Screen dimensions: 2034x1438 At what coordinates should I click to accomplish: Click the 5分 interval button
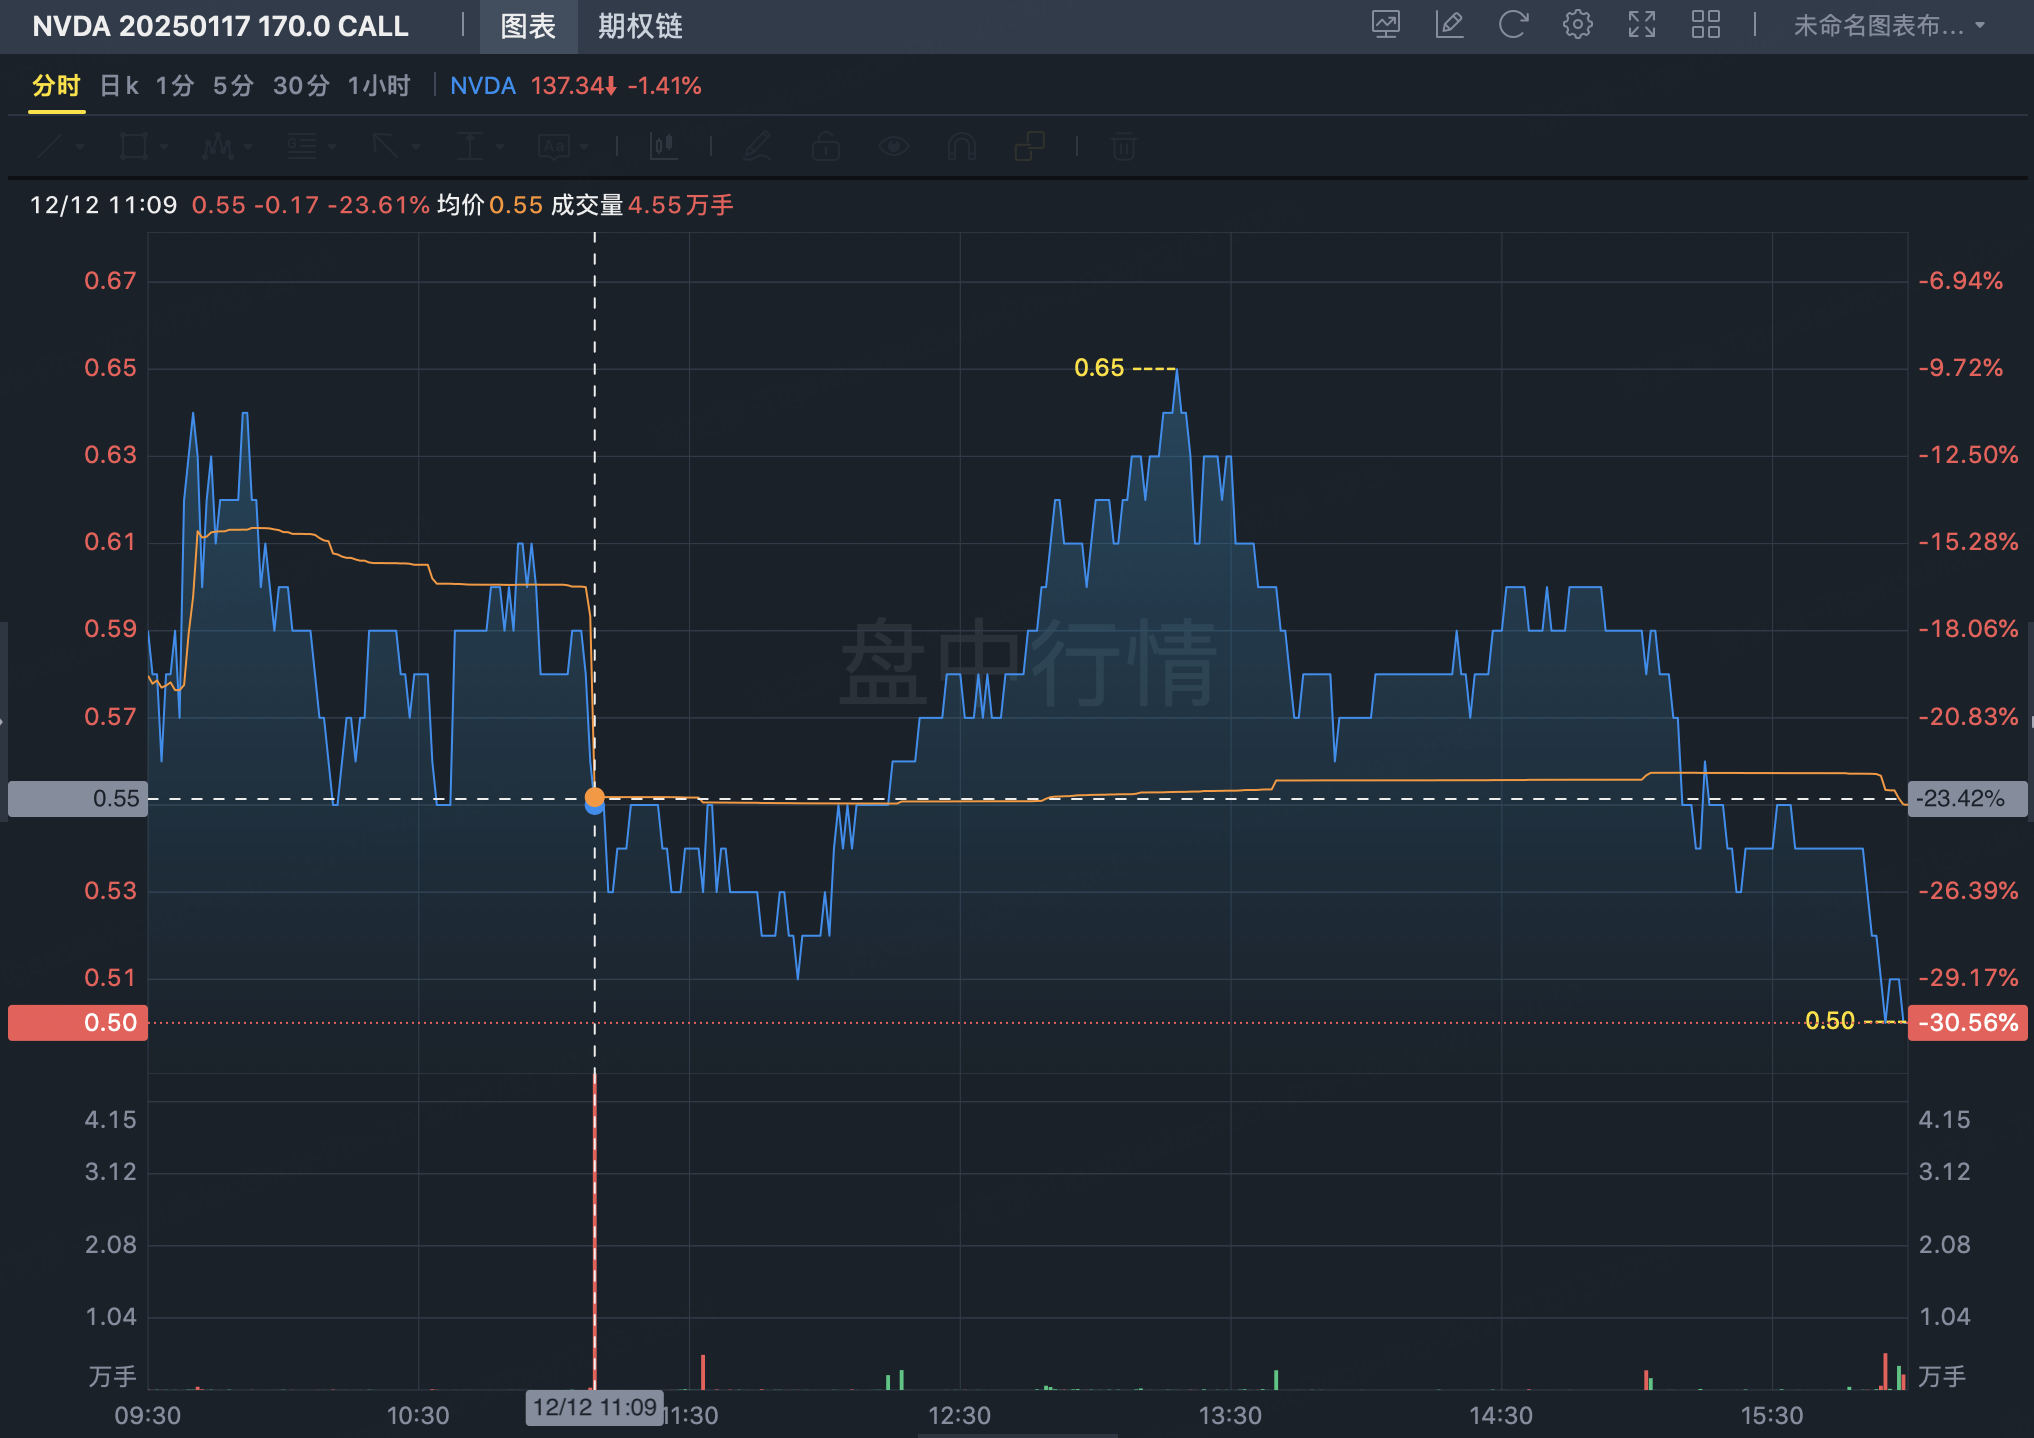pyautogui.click(x=232, y=86)
